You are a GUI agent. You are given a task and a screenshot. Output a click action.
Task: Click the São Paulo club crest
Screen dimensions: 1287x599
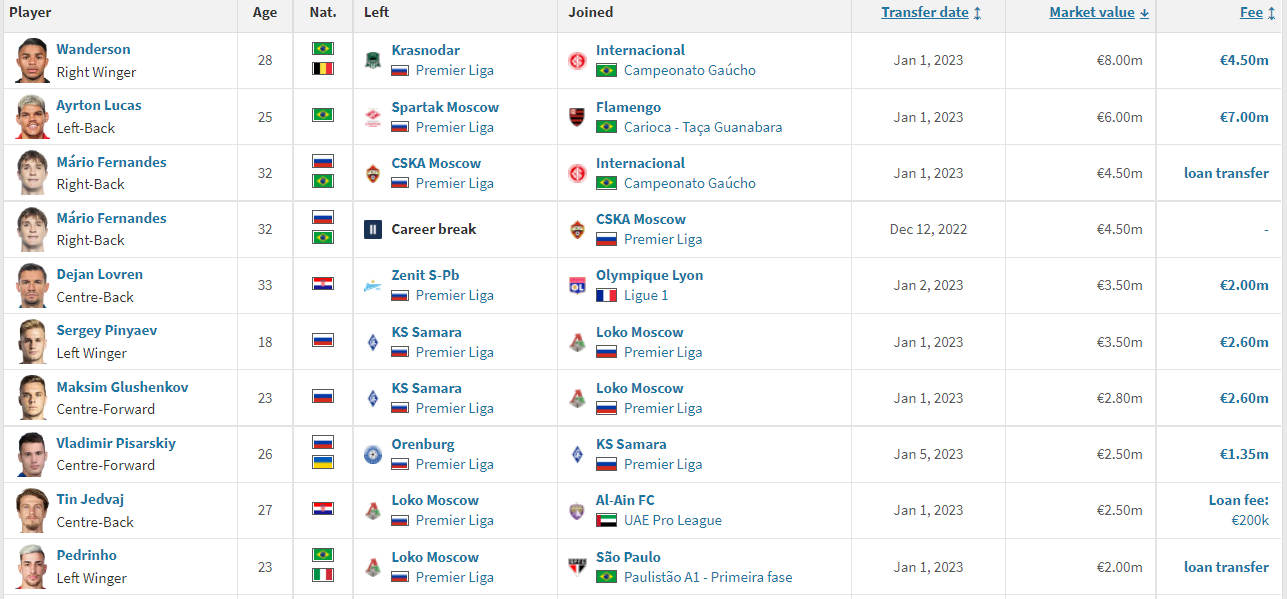pos(577,567)
